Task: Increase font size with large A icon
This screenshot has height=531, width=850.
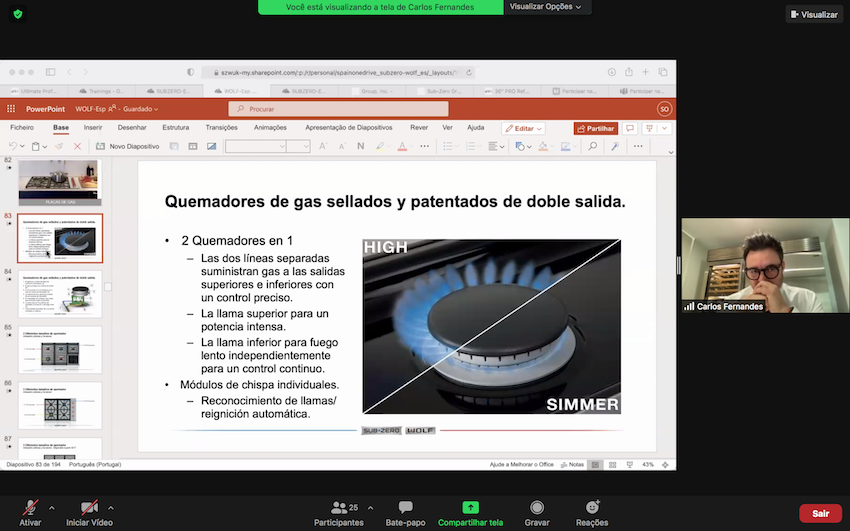Action: [323, 146]
